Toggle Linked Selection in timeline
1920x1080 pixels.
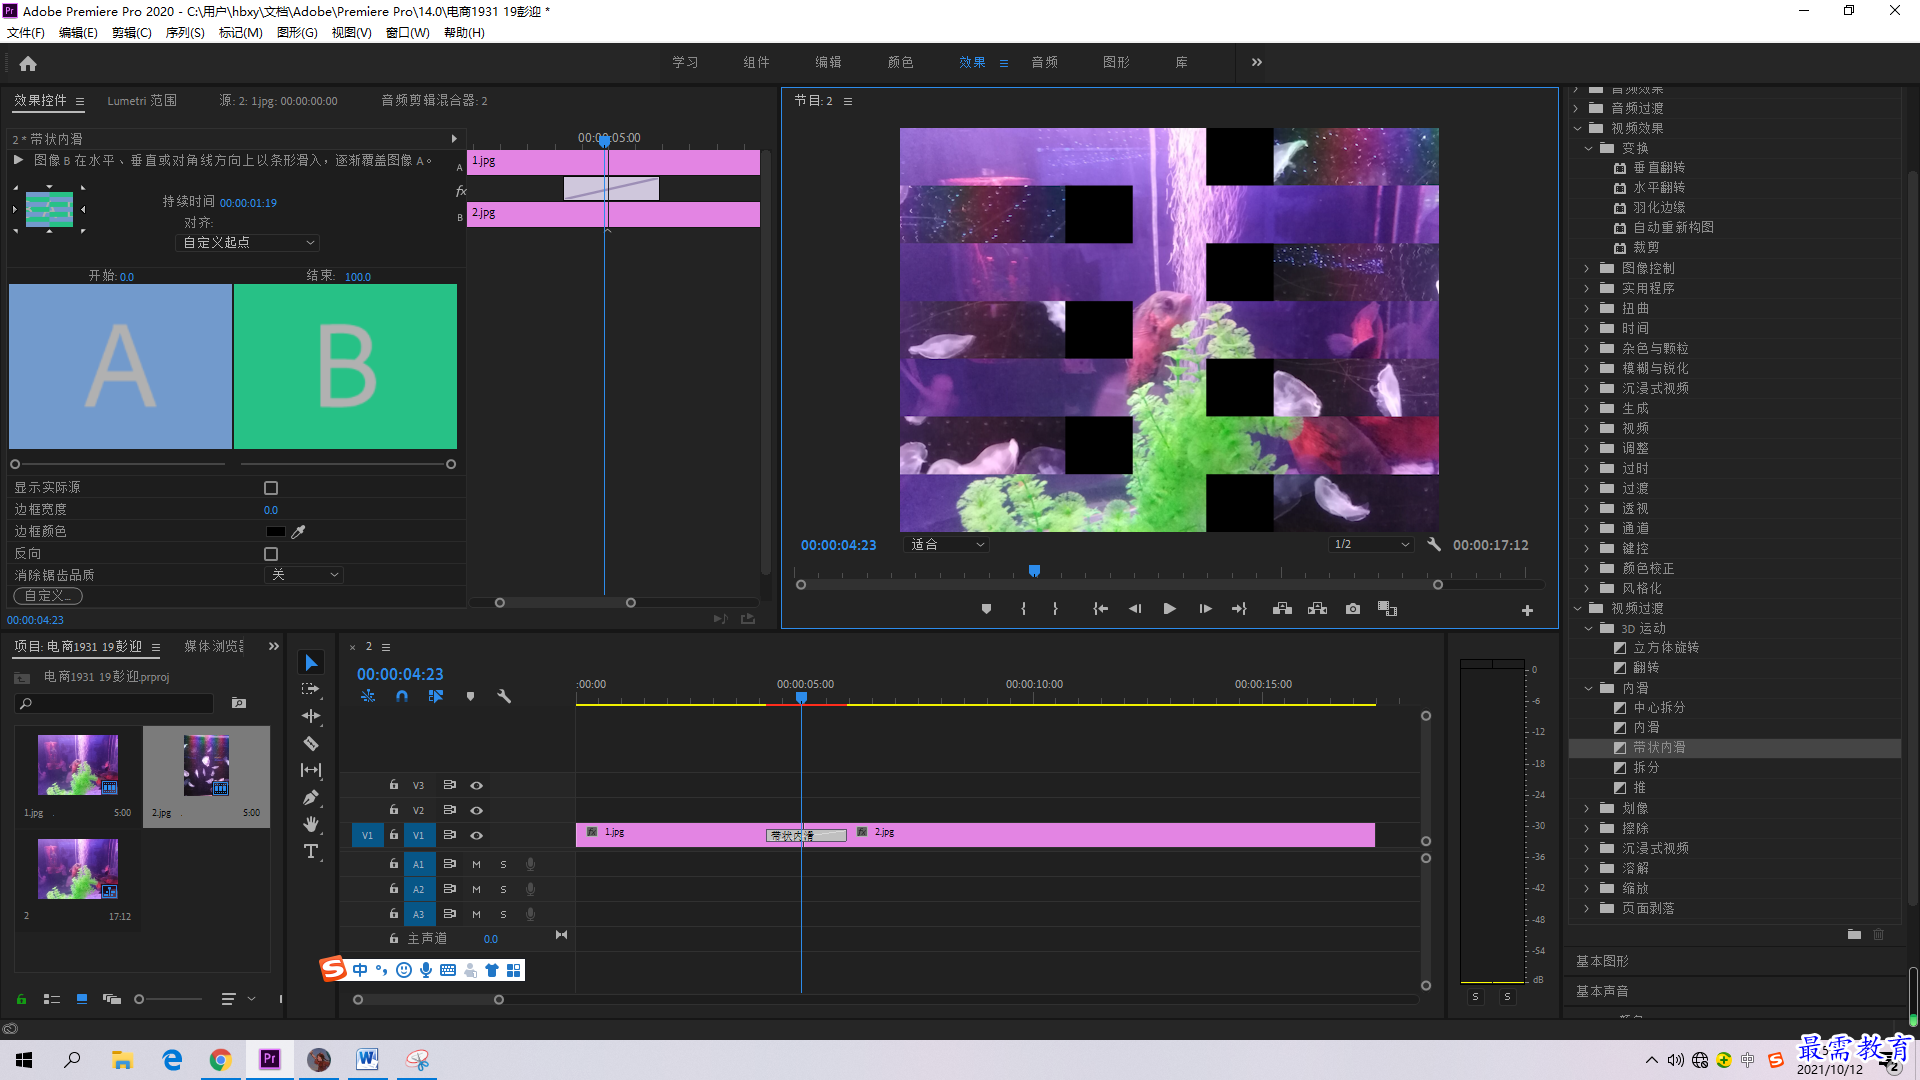[435, 696]
